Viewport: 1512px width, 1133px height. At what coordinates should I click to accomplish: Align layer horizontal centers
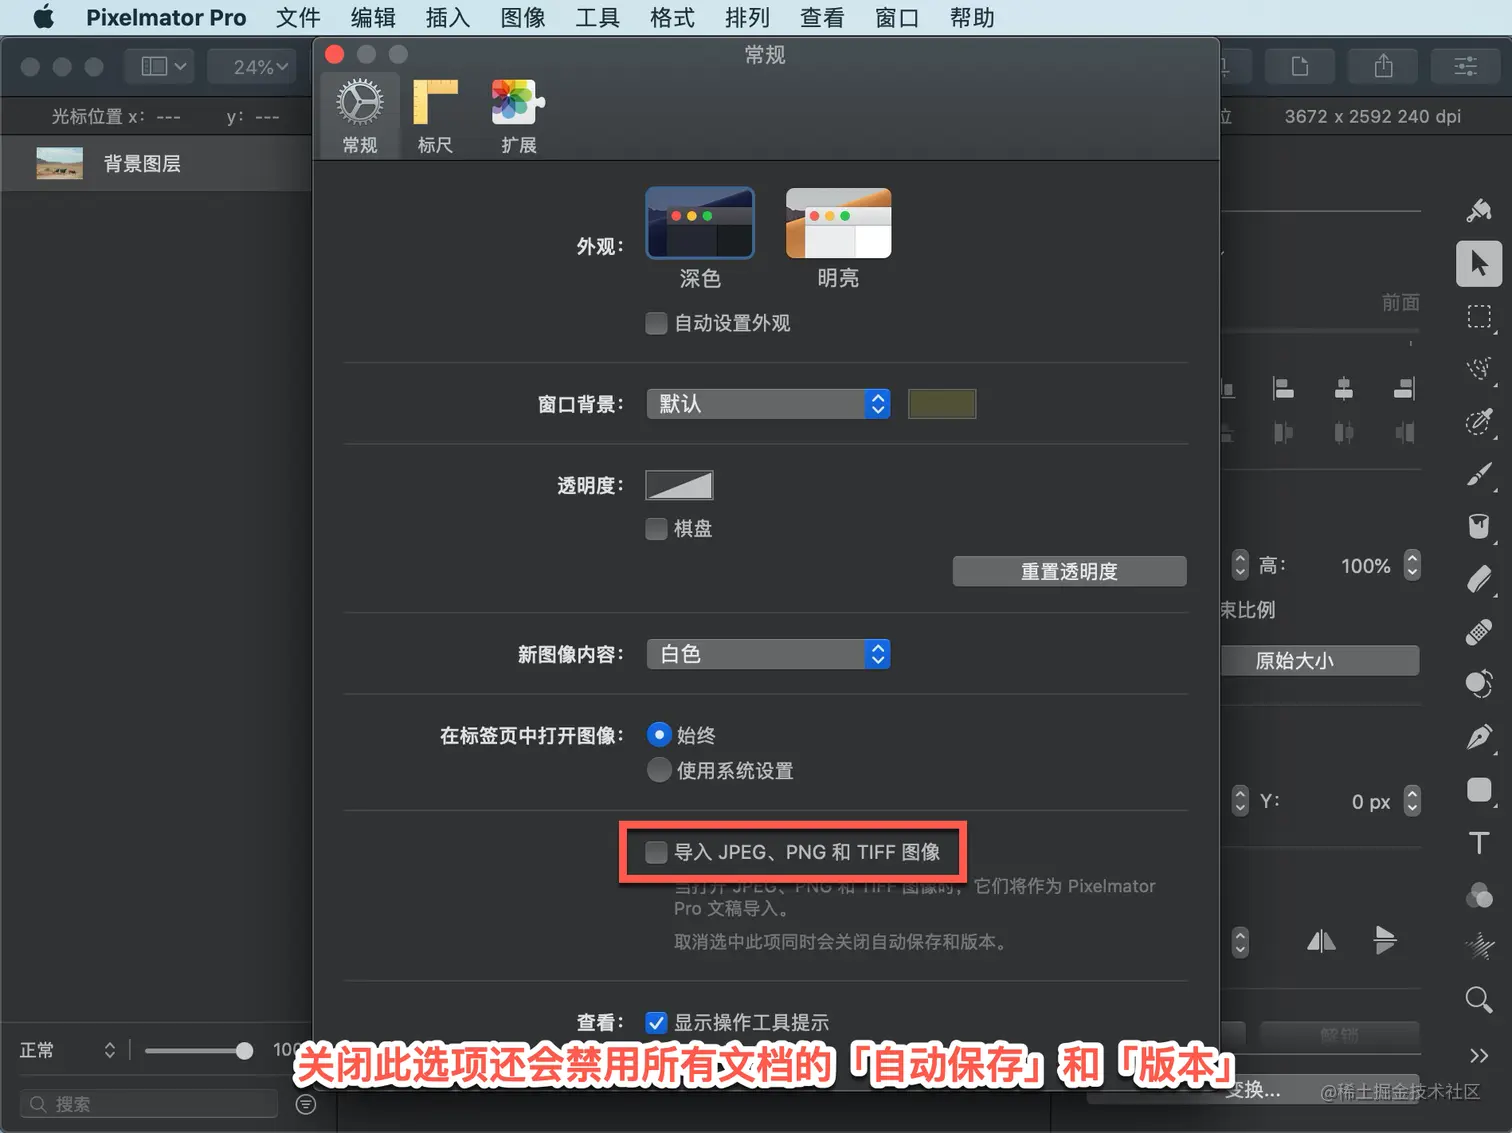(1344, 388)
